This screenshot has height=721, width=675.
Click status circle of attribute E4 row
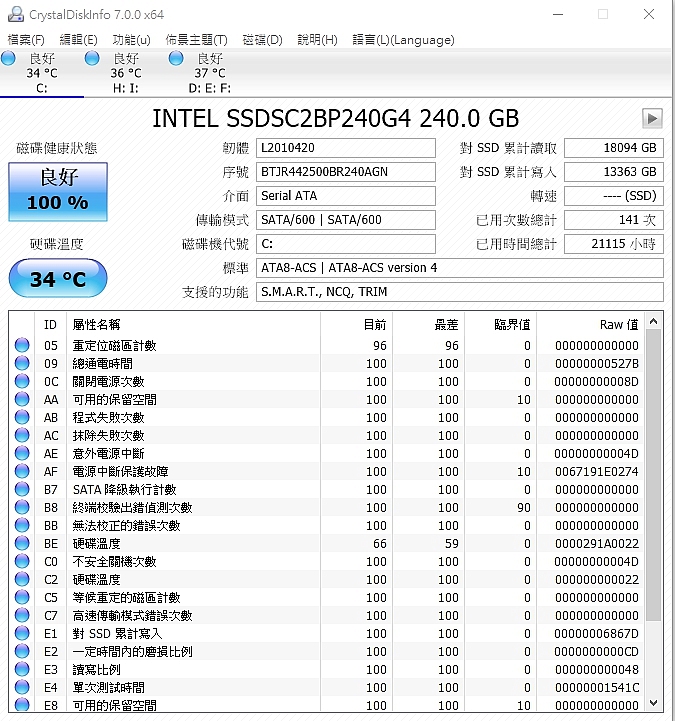(22, 687)
